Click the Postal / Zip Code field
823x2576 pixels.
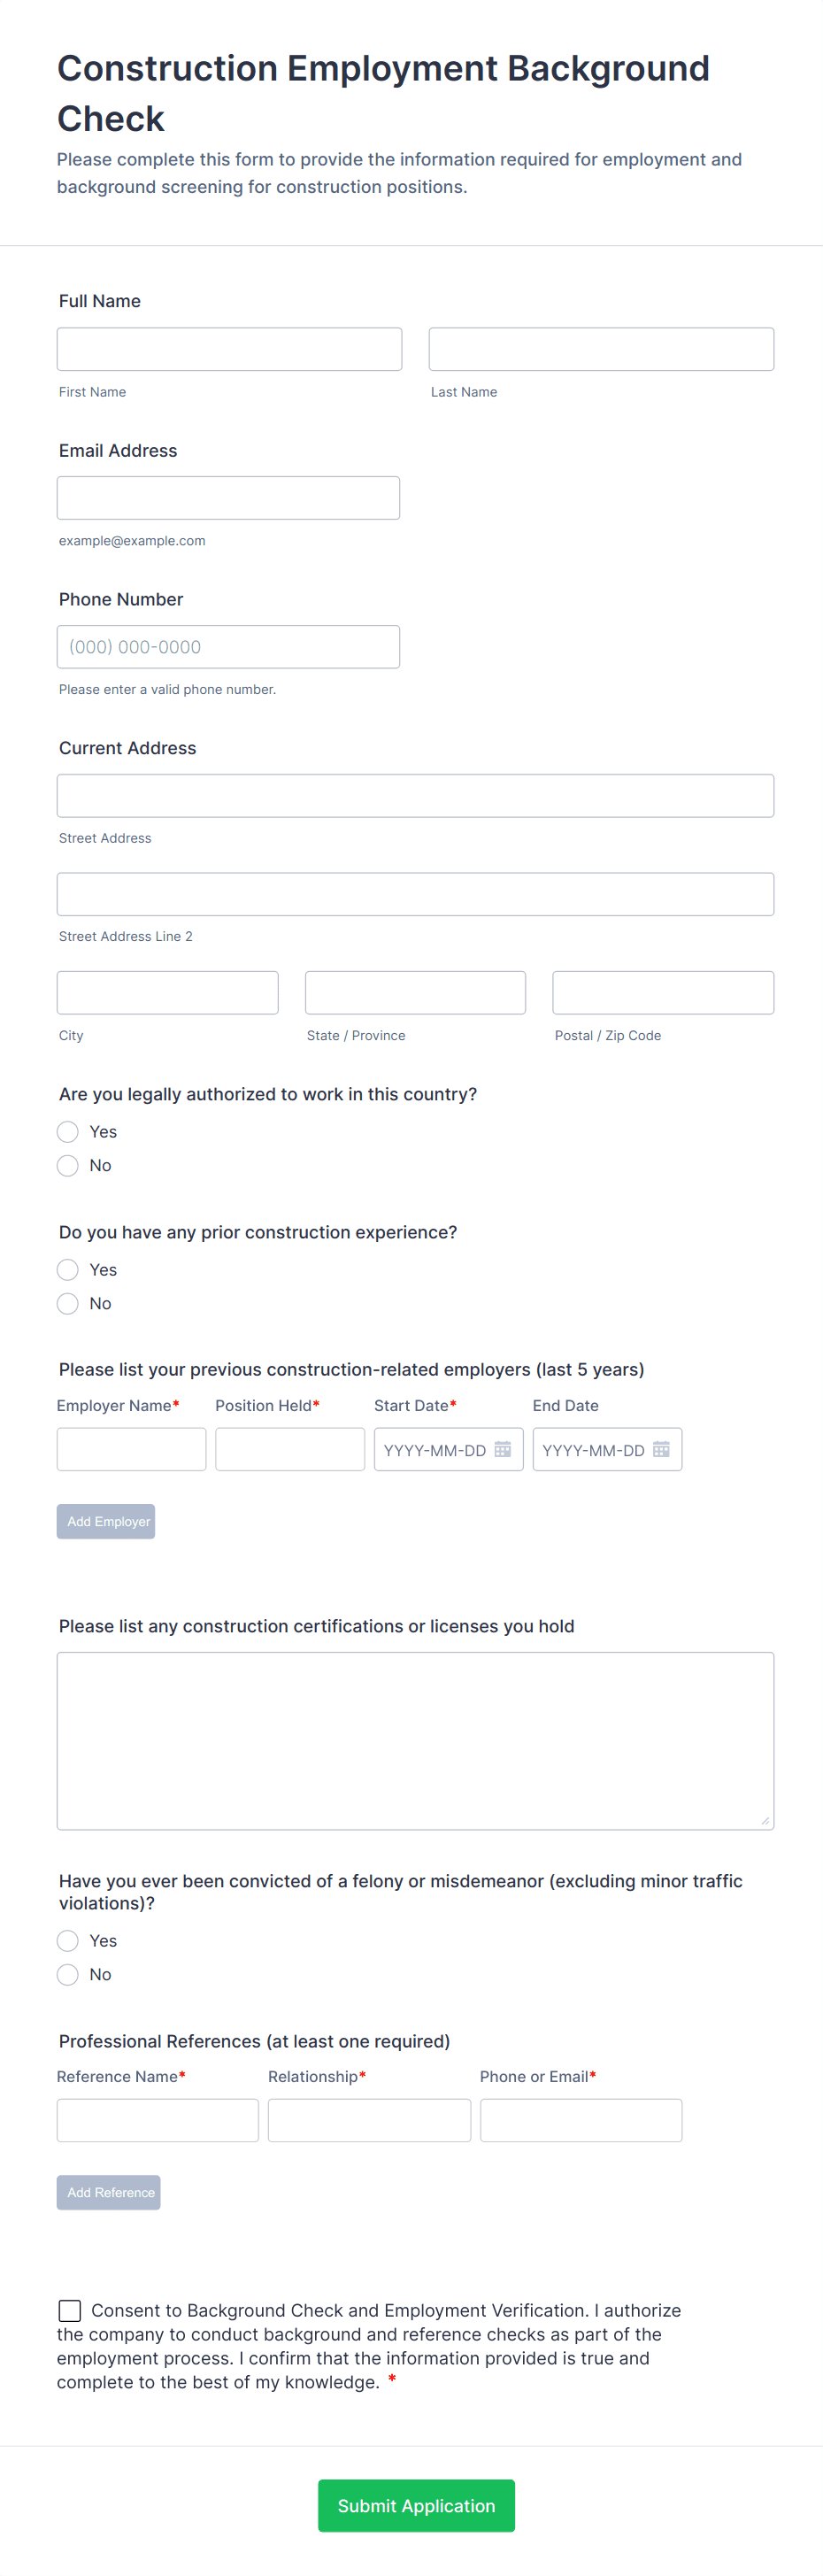[663, 992]
